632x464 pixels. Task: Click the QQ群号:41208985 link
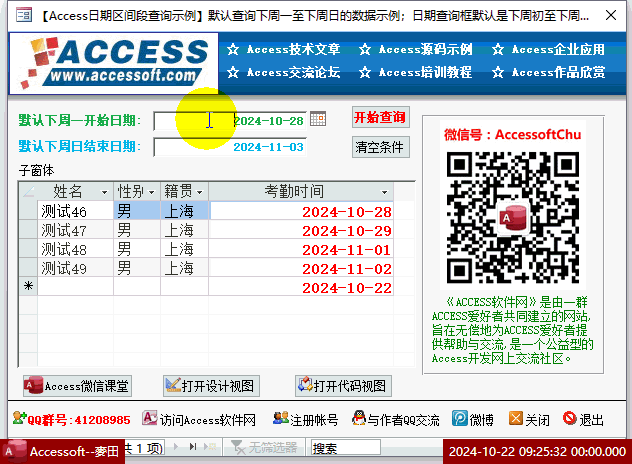pyautogui.click(x=71, y=420)
